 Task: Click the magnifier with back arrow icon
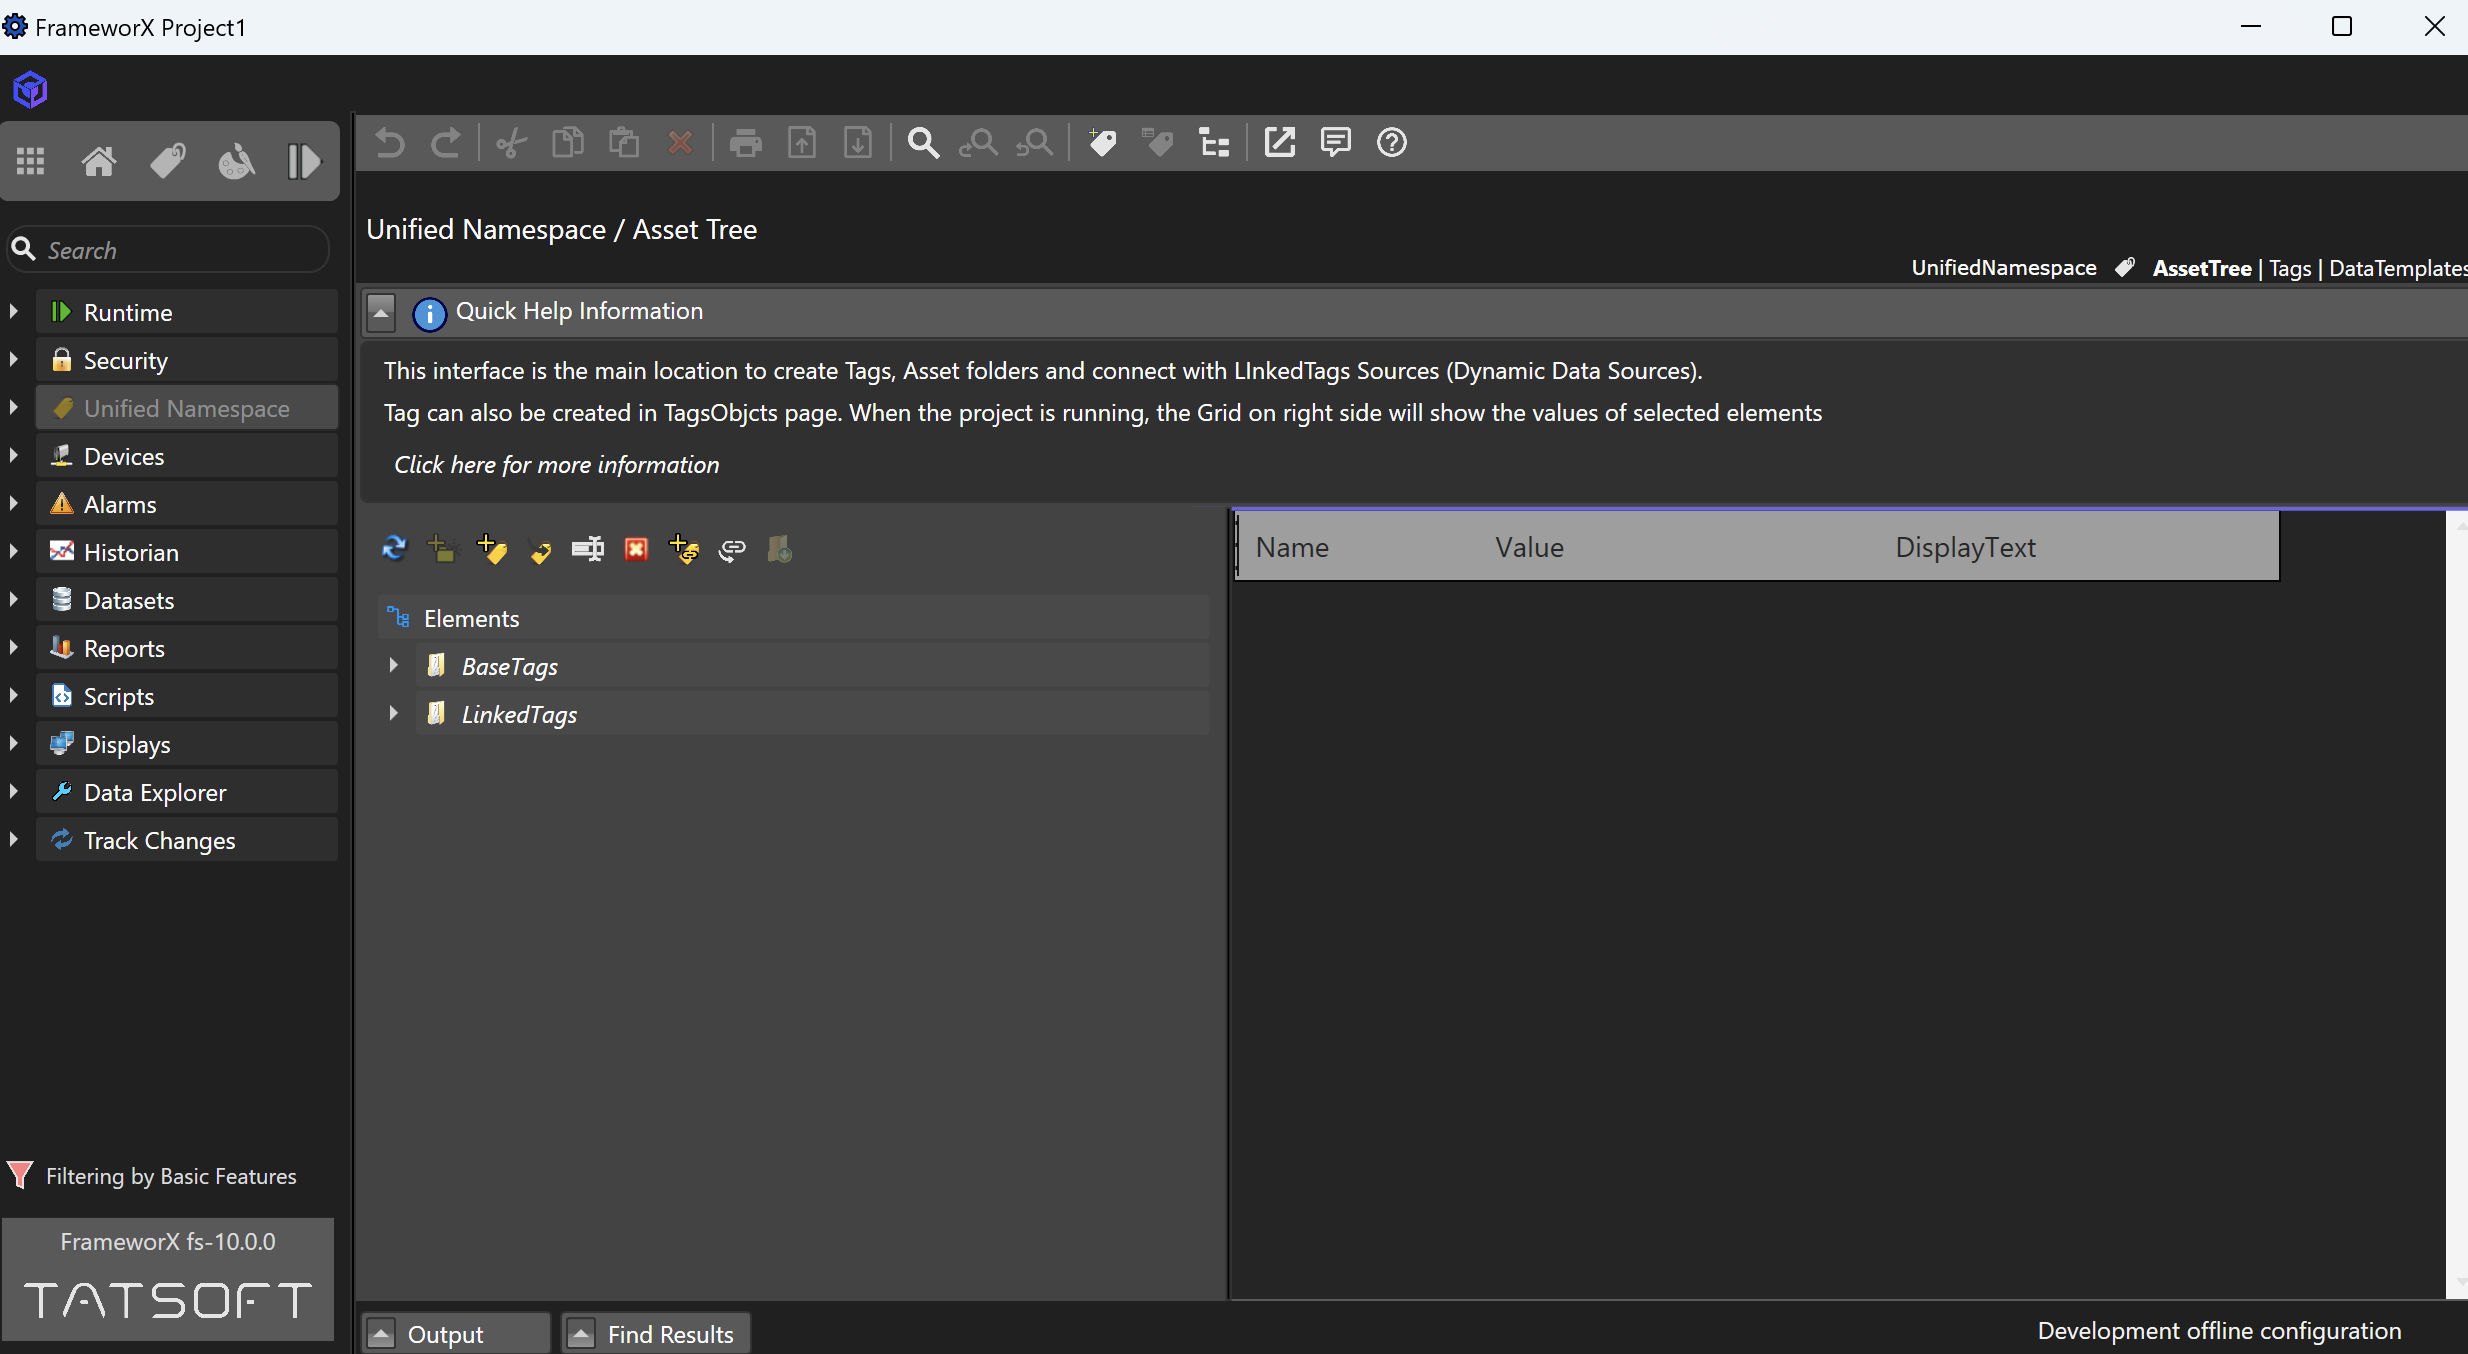[1035, 143]
